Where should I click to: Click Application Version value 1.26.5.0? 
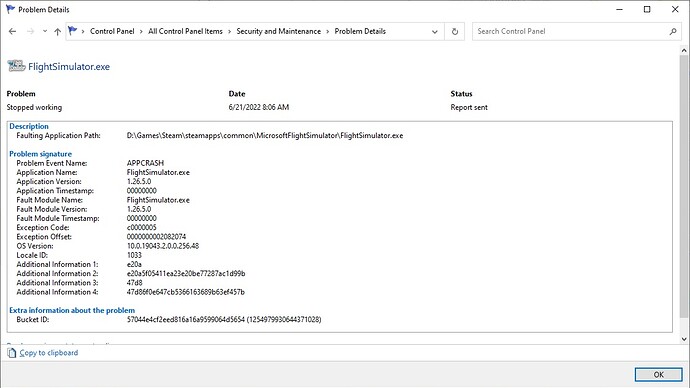[139, 182]
